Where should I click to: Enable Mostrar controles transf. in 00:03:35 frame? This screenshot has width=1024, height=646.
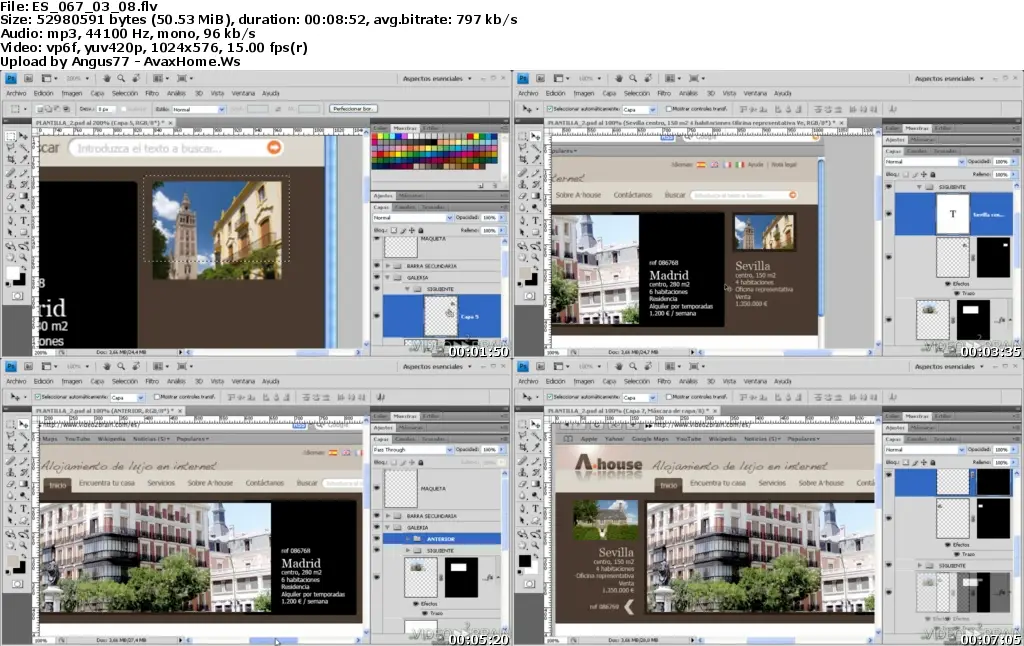click(x=669, y=109)
